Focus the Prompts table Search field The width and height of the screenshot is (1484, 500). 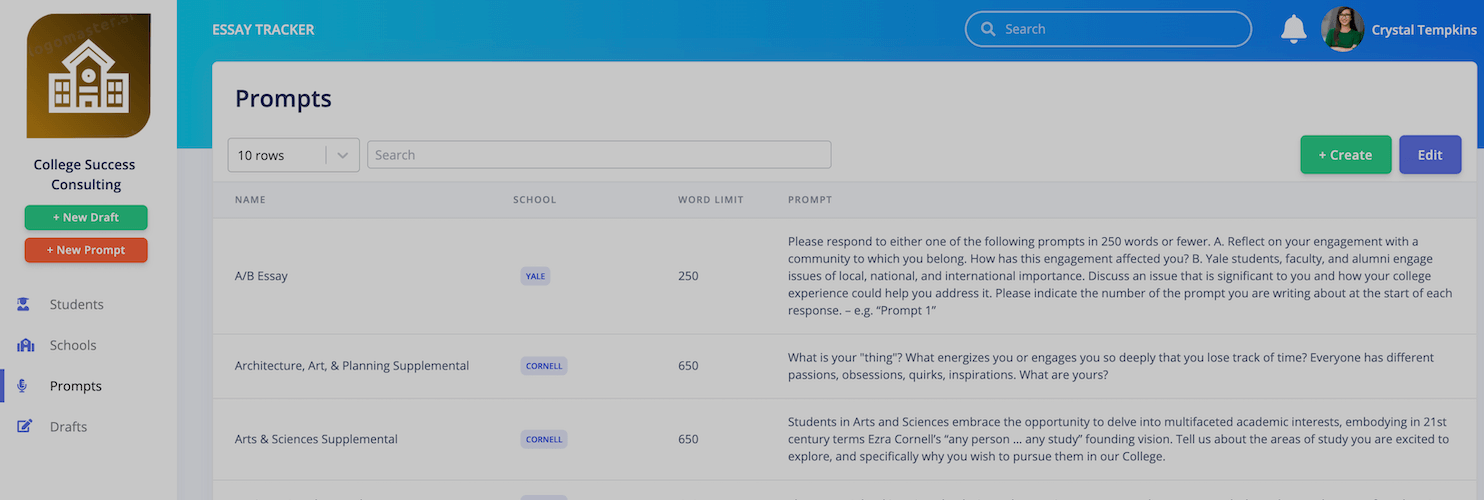[x=599, y=155]
